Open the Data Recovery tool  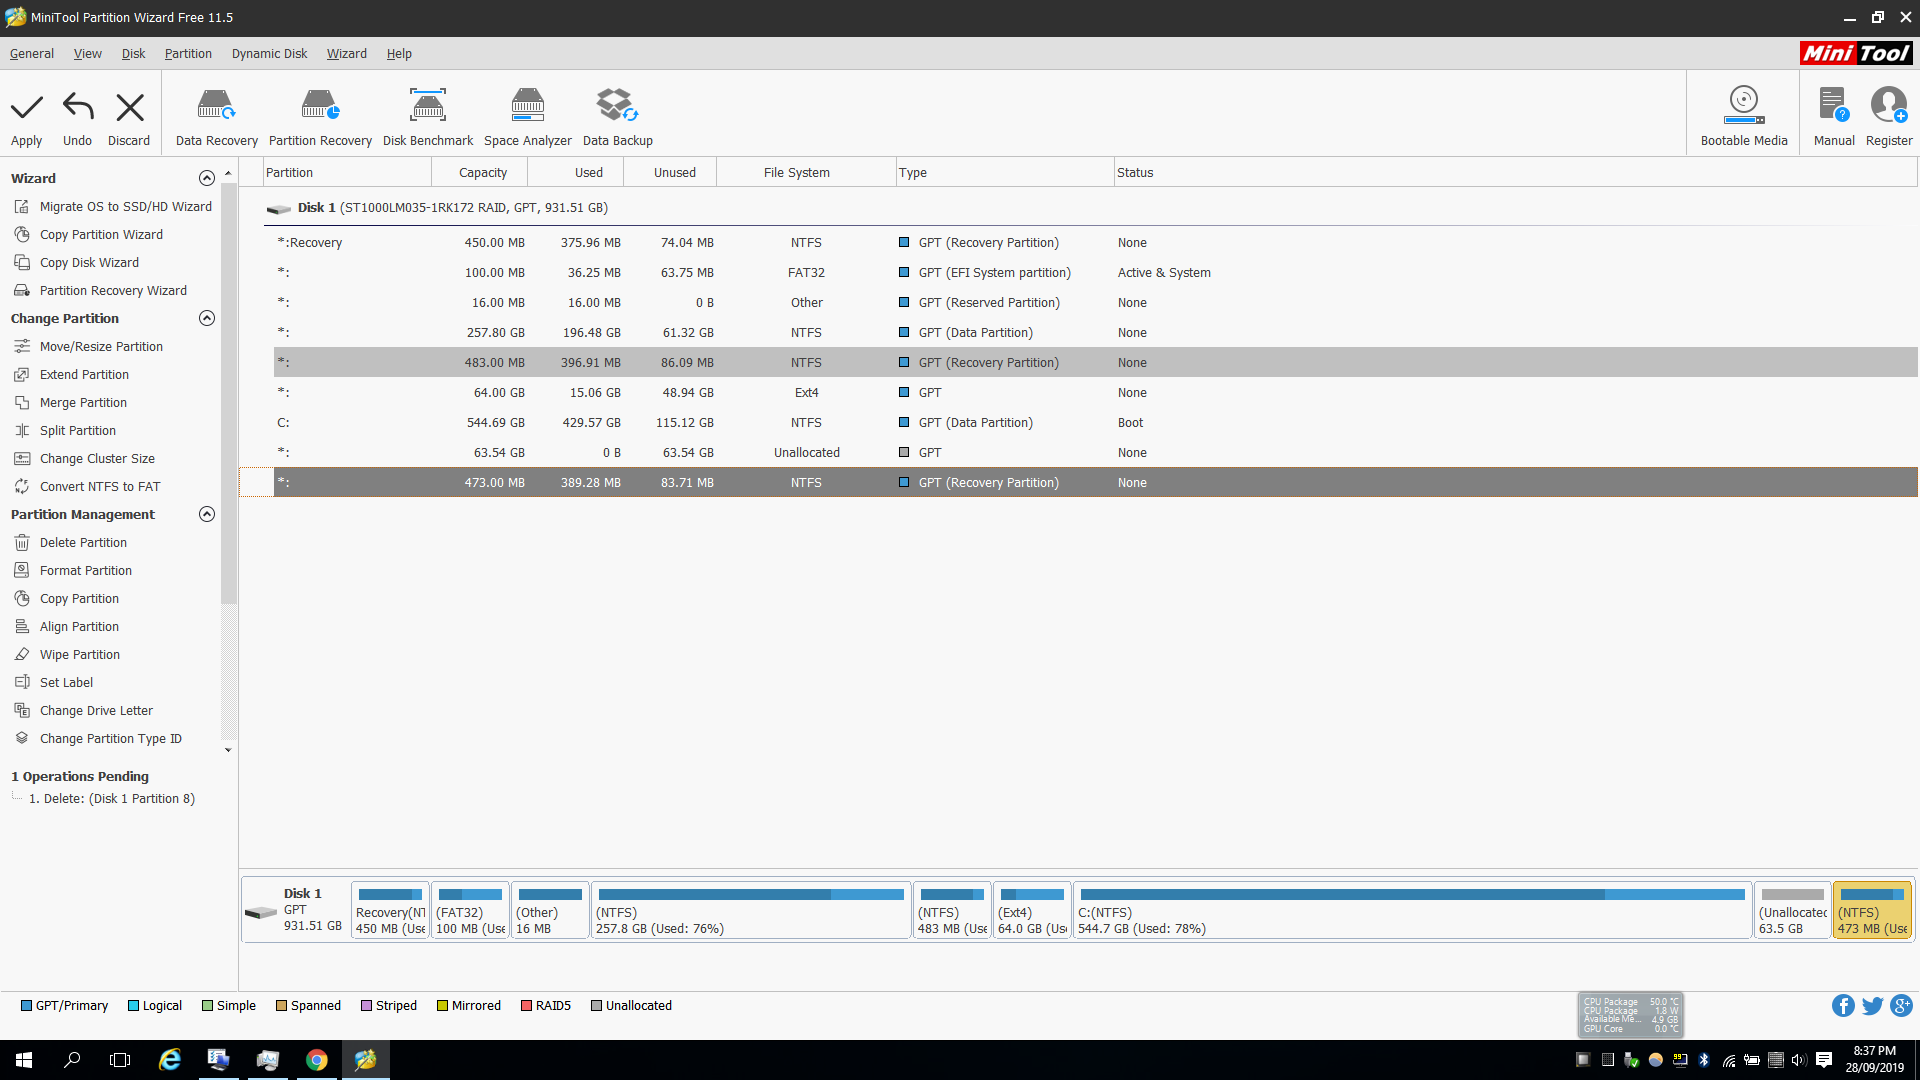coord(216,117)
